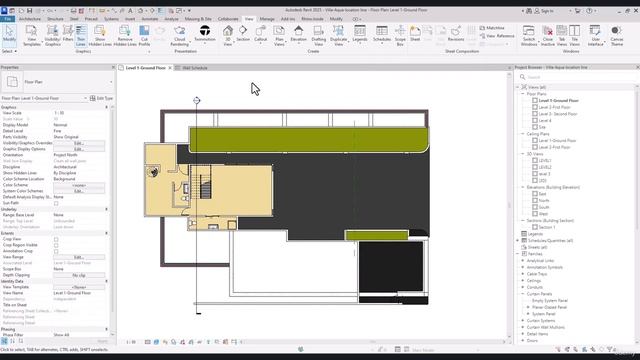Screen dimensions: 640x360
Task: Select the Cut Profile tool
Action: 144,35
